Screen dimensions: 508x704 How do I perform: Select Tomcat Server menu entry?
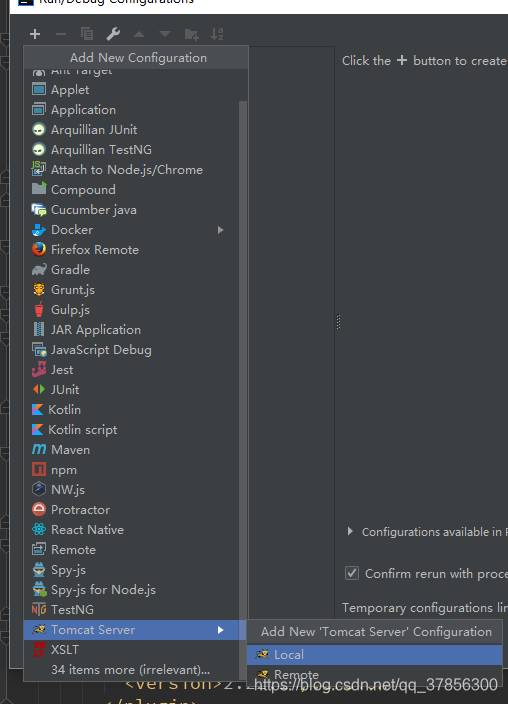(135, 630)
